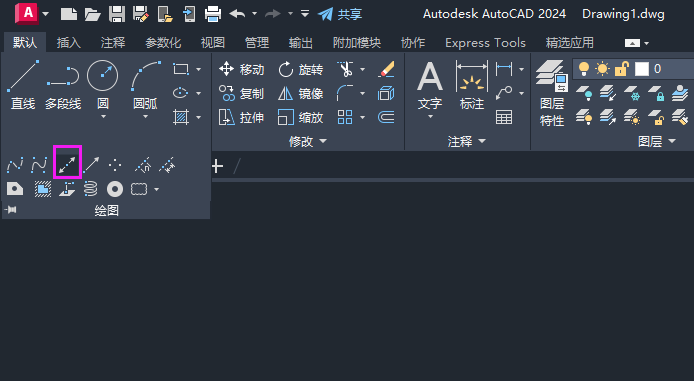Click the Explode tool icon

(386, 93)
